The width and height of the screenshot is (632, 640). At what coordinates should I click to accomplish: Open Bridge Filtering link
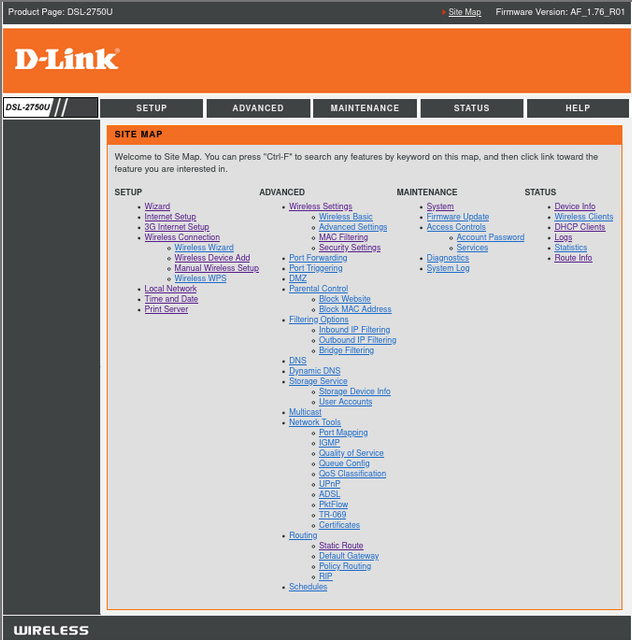click(x=346, y=350)
